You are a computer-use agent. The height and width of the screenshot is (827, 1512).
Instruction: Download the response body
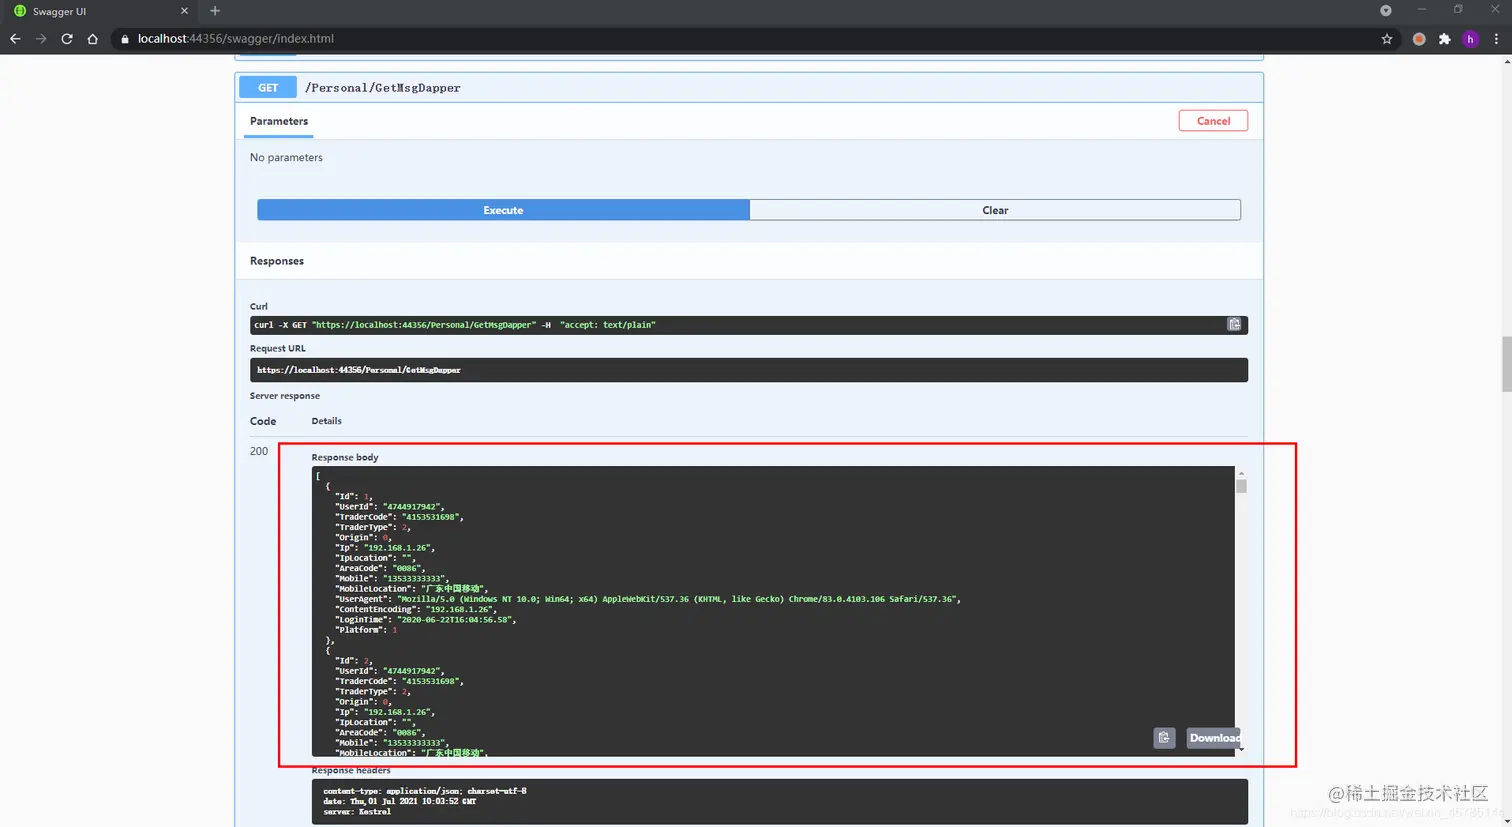[x=1214, y=738]
